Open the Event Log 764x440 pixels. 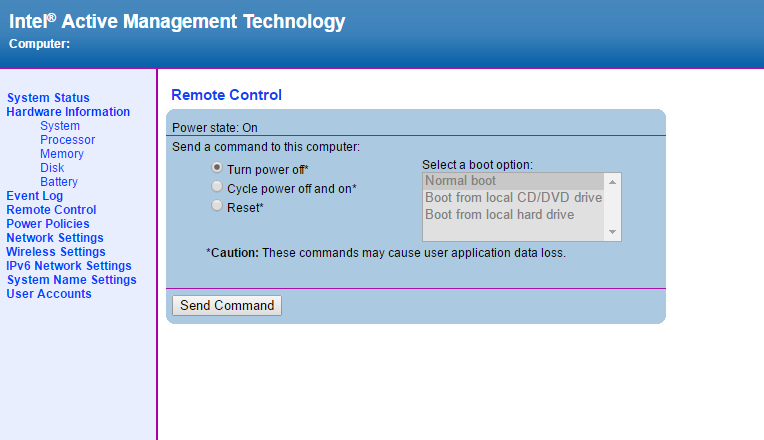(35, 196)
